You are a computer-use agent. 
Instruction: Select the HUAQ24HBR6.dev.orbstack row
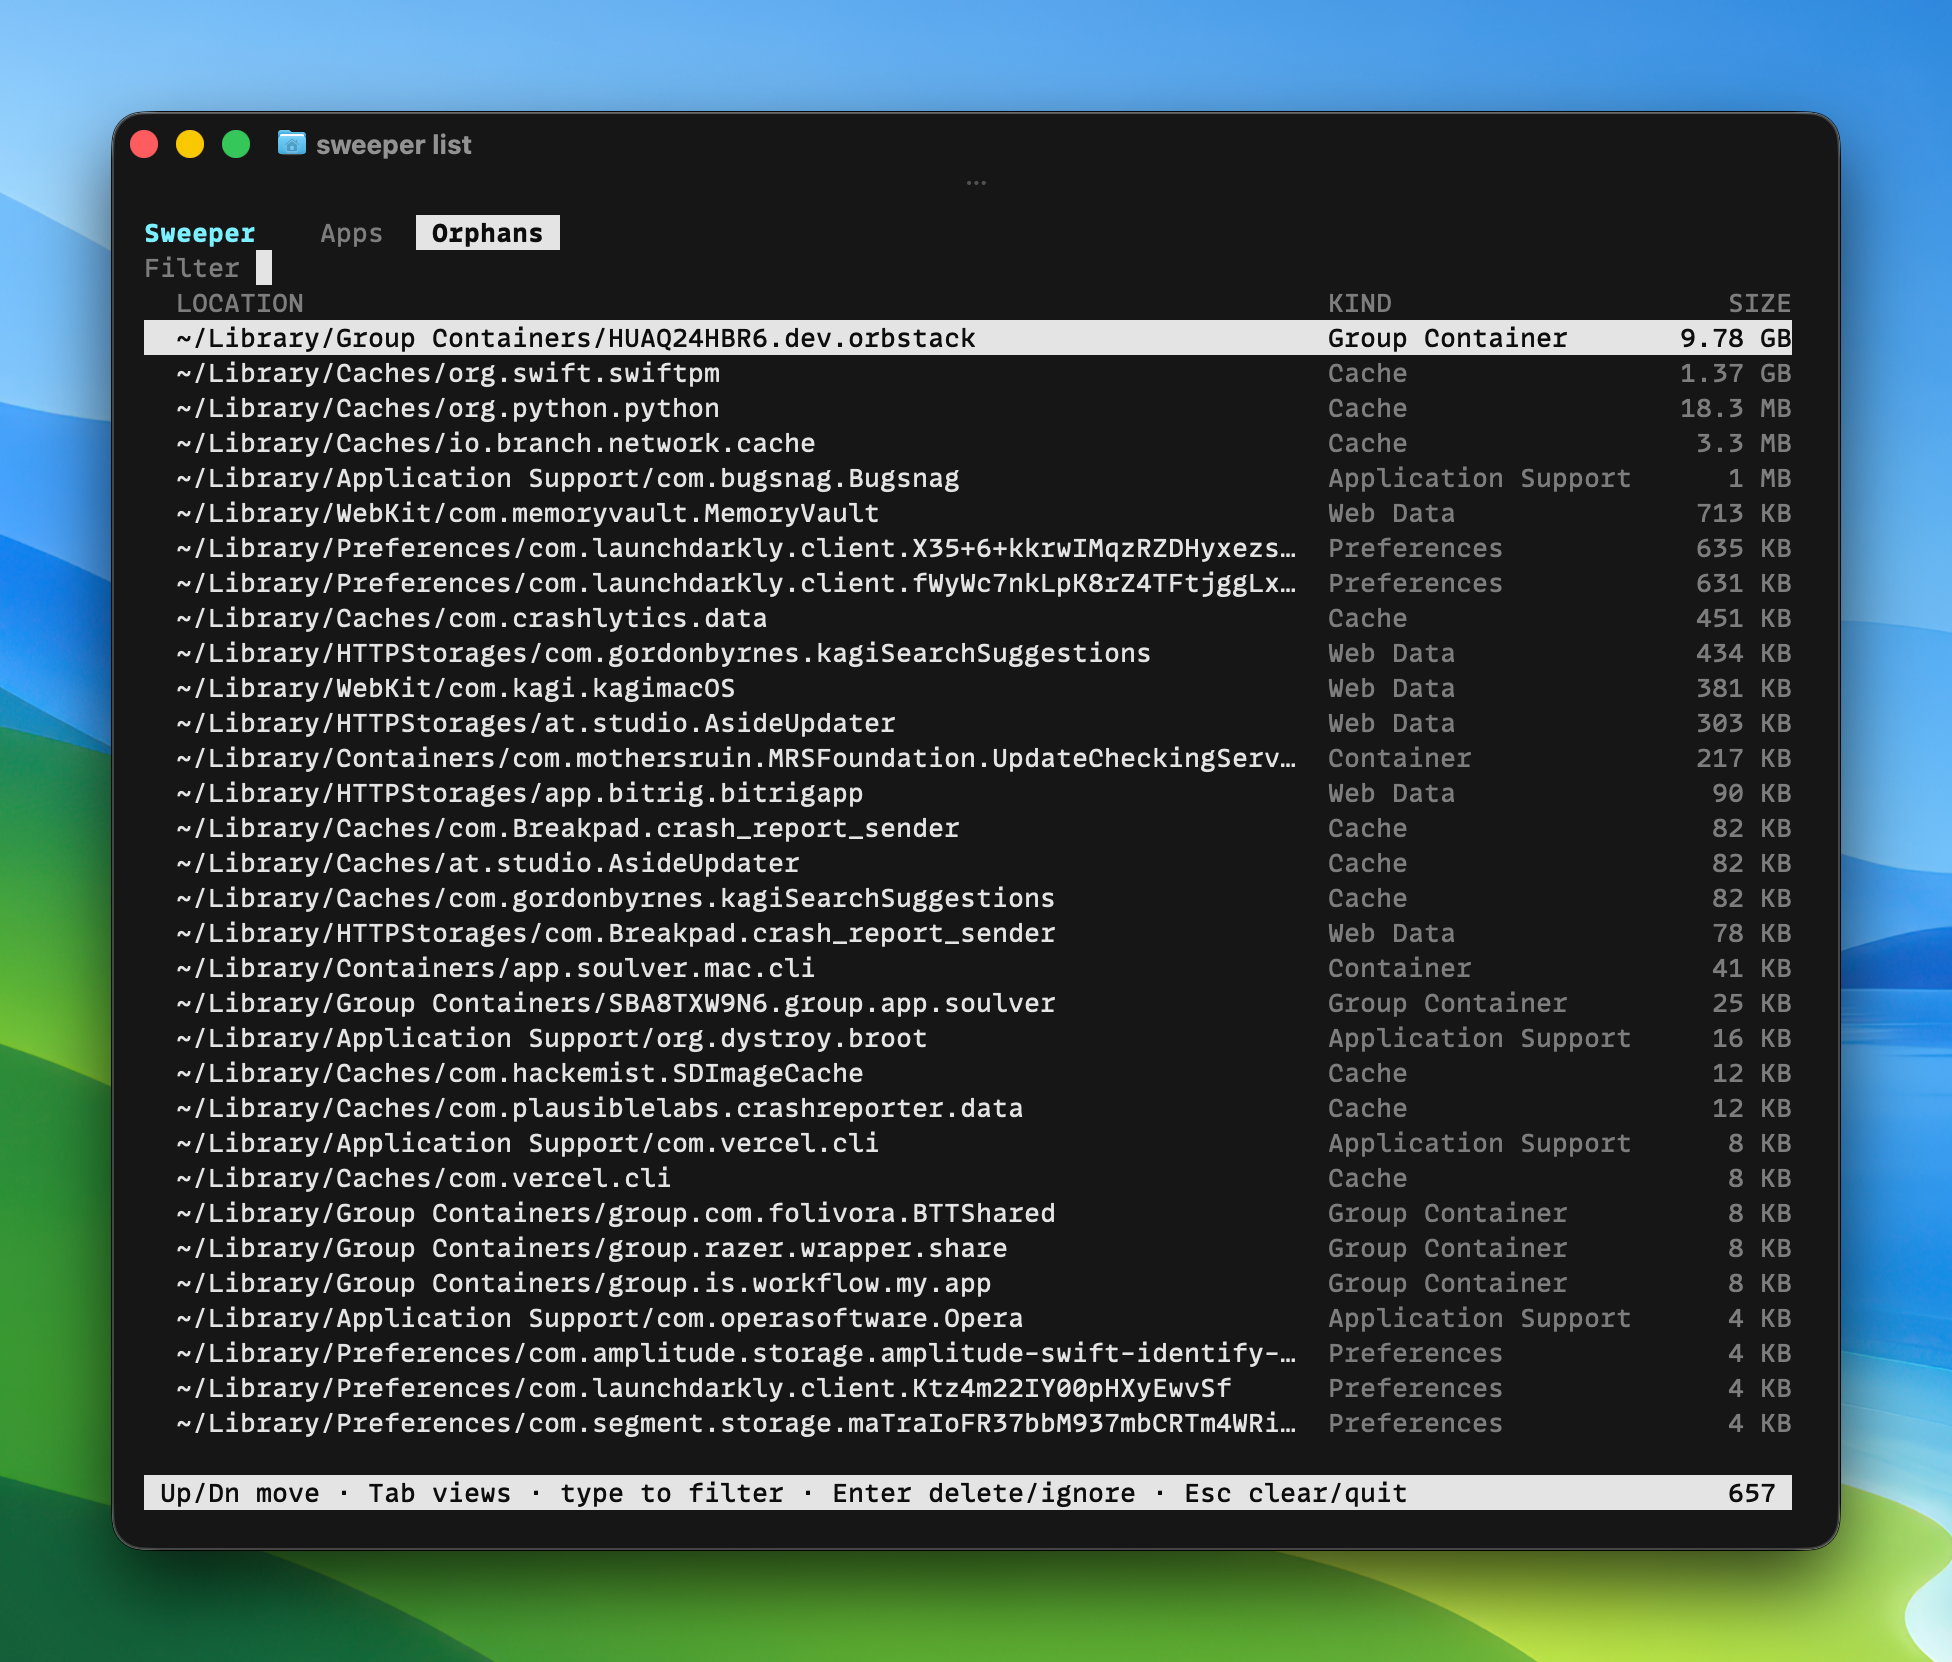coord(968,338)
